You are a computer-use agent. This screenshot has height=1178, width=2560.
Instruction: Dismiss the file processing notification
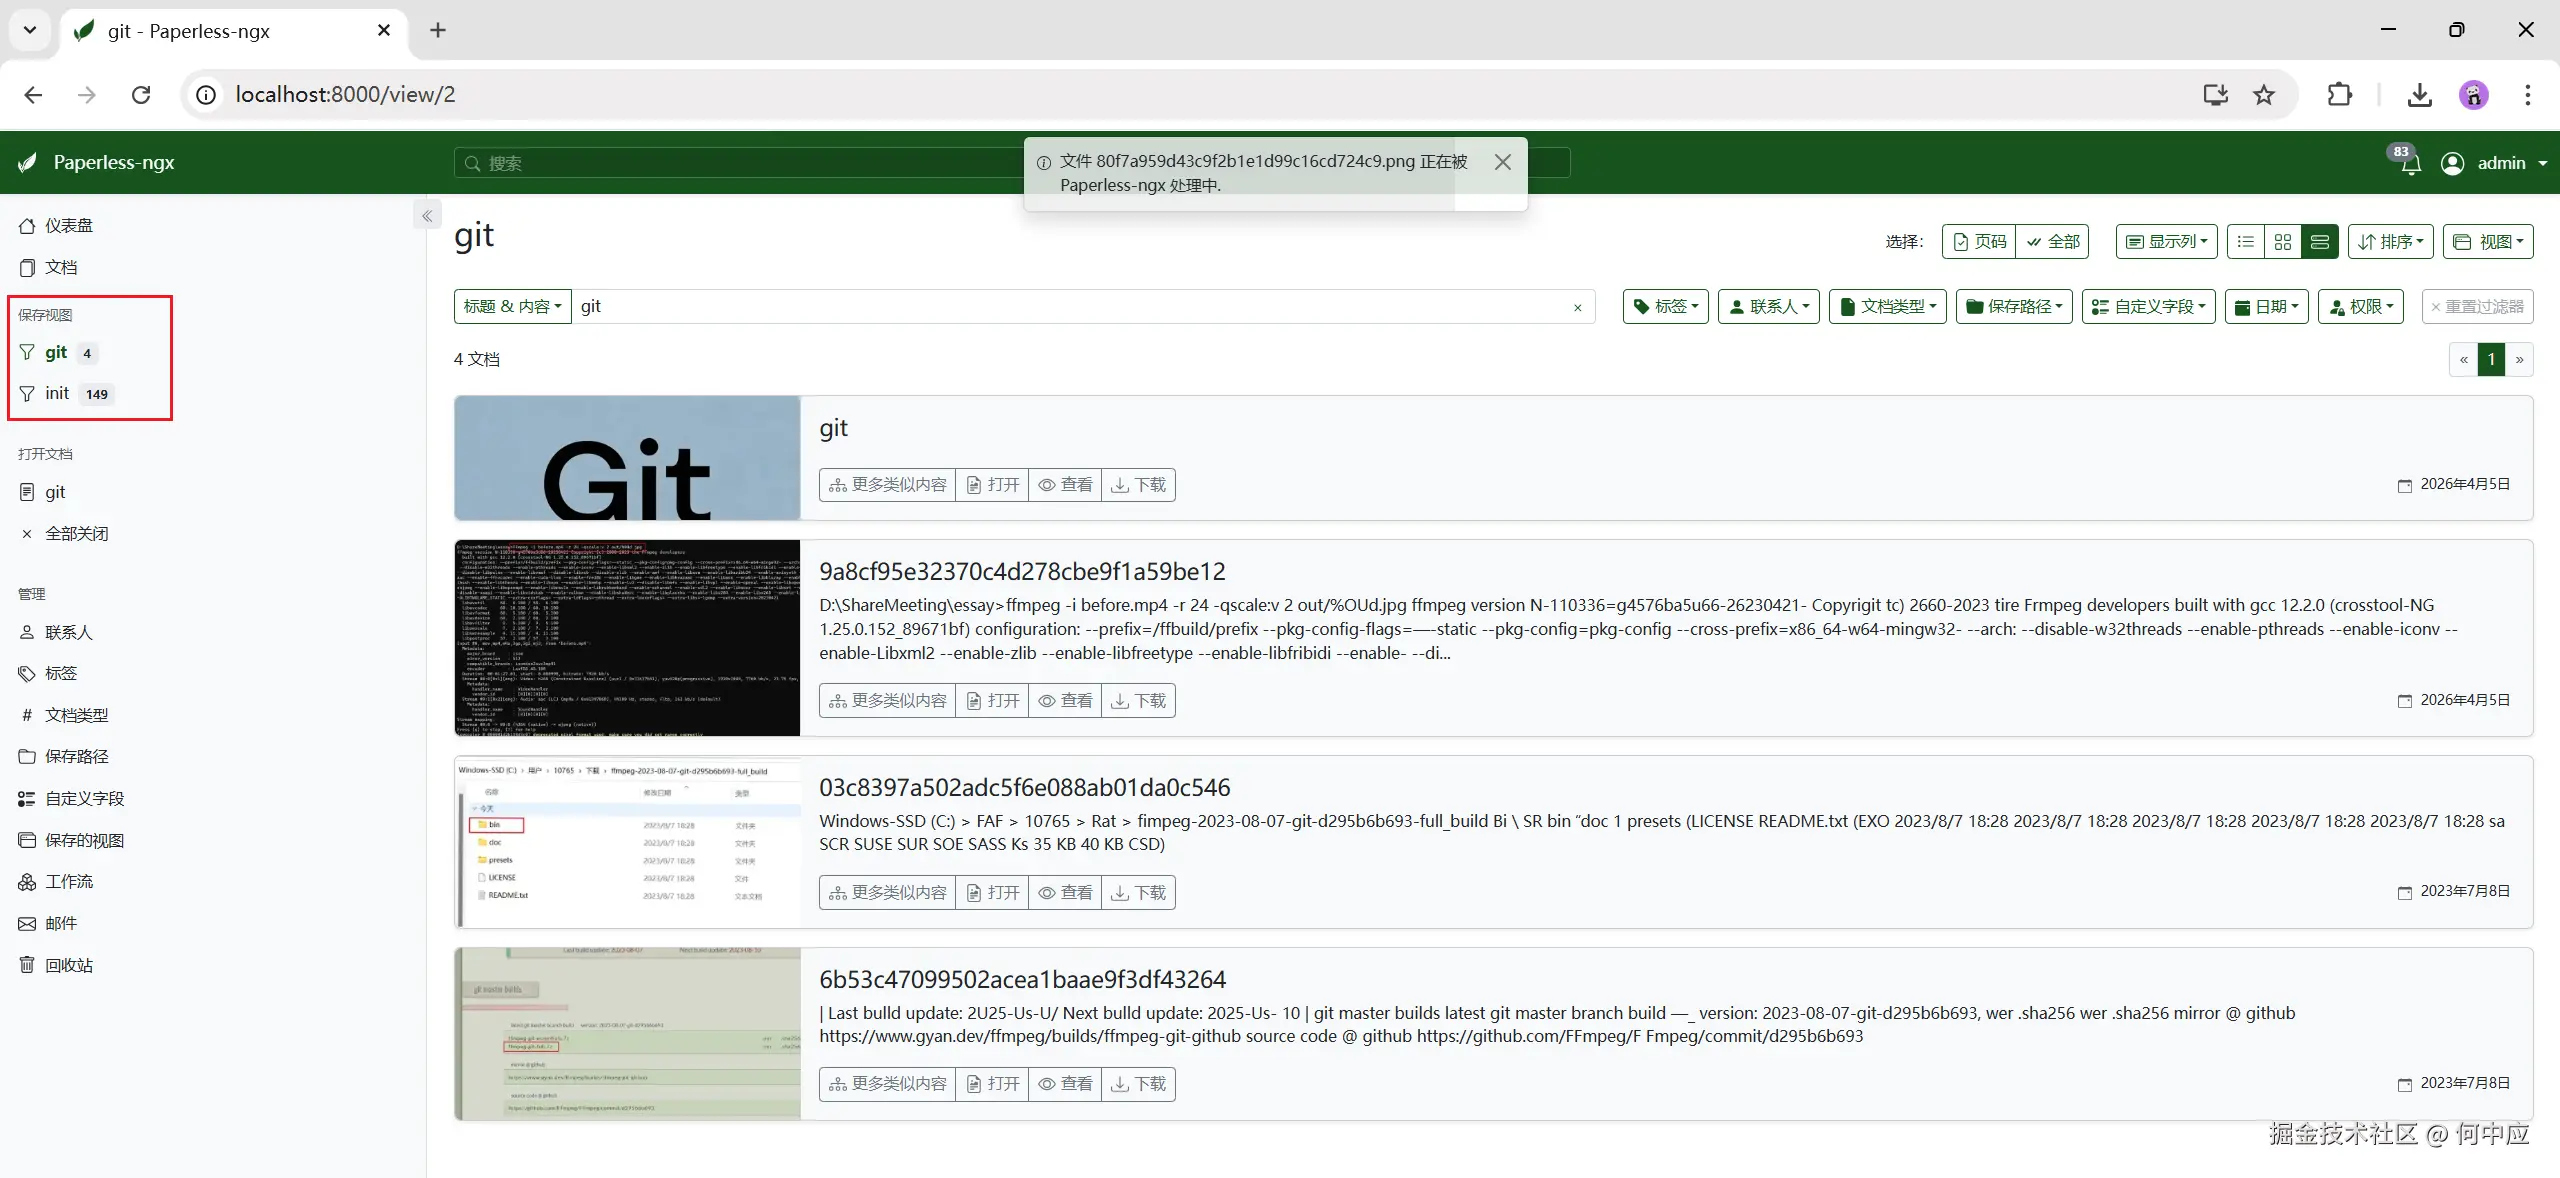click(1502, 162)
